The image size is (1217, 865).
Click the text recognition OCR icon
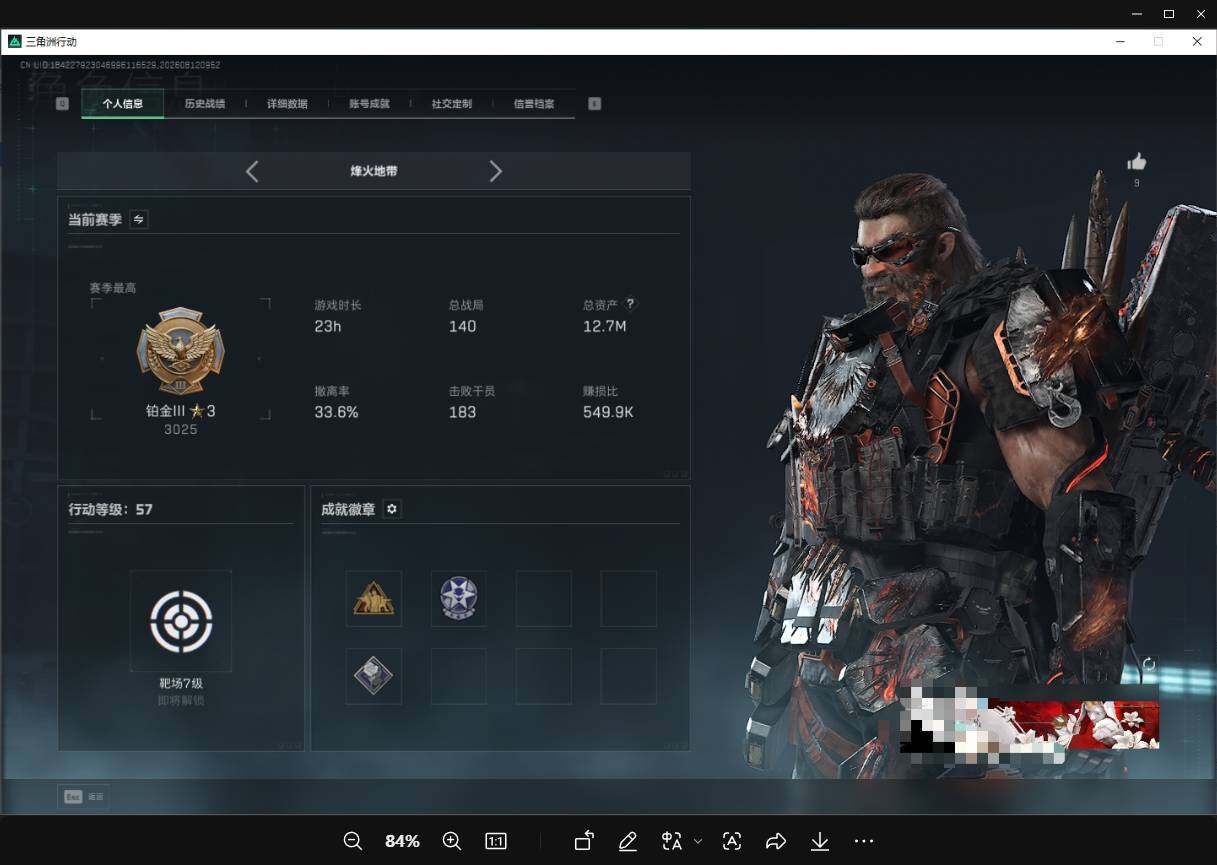click(x=732, y=841)
